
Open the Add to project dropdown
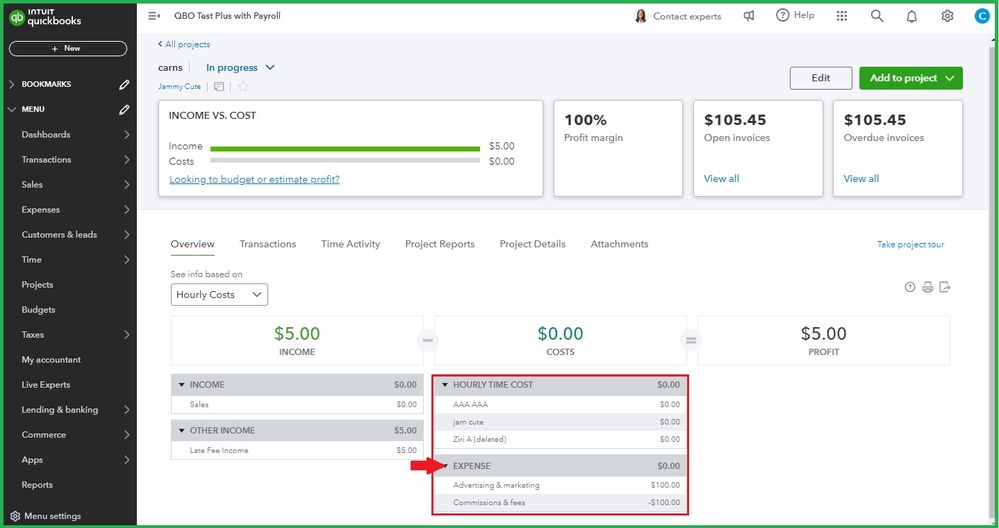point(911,78)
